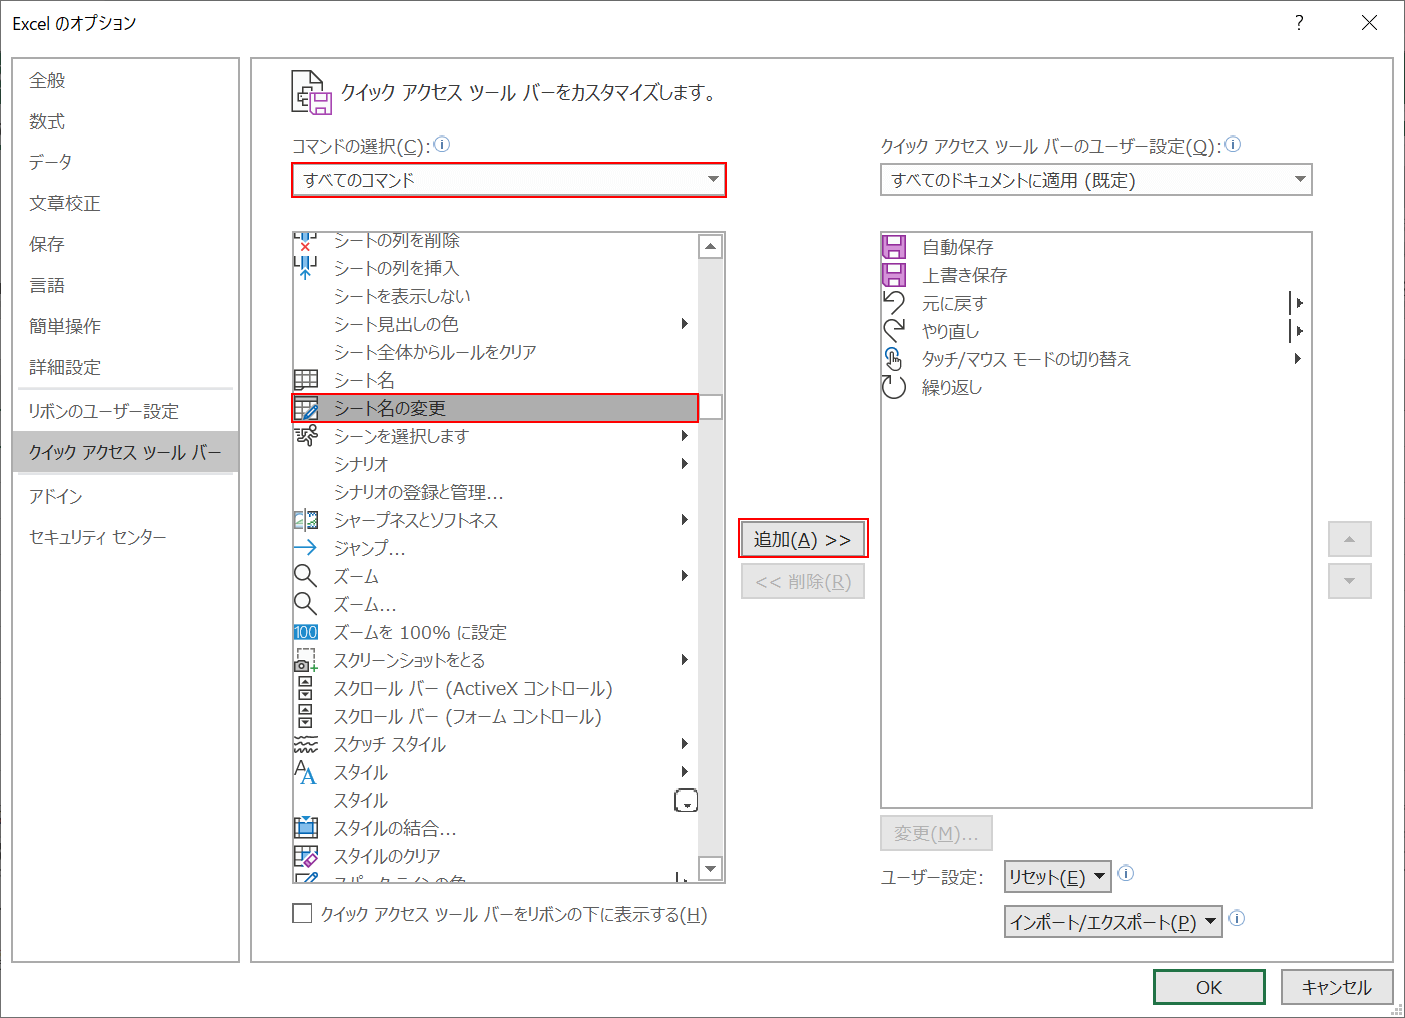Open the スタイル gallery dropdown indicator
The height and width of the screenshot is (1018, 1405).
coord(686,800)
